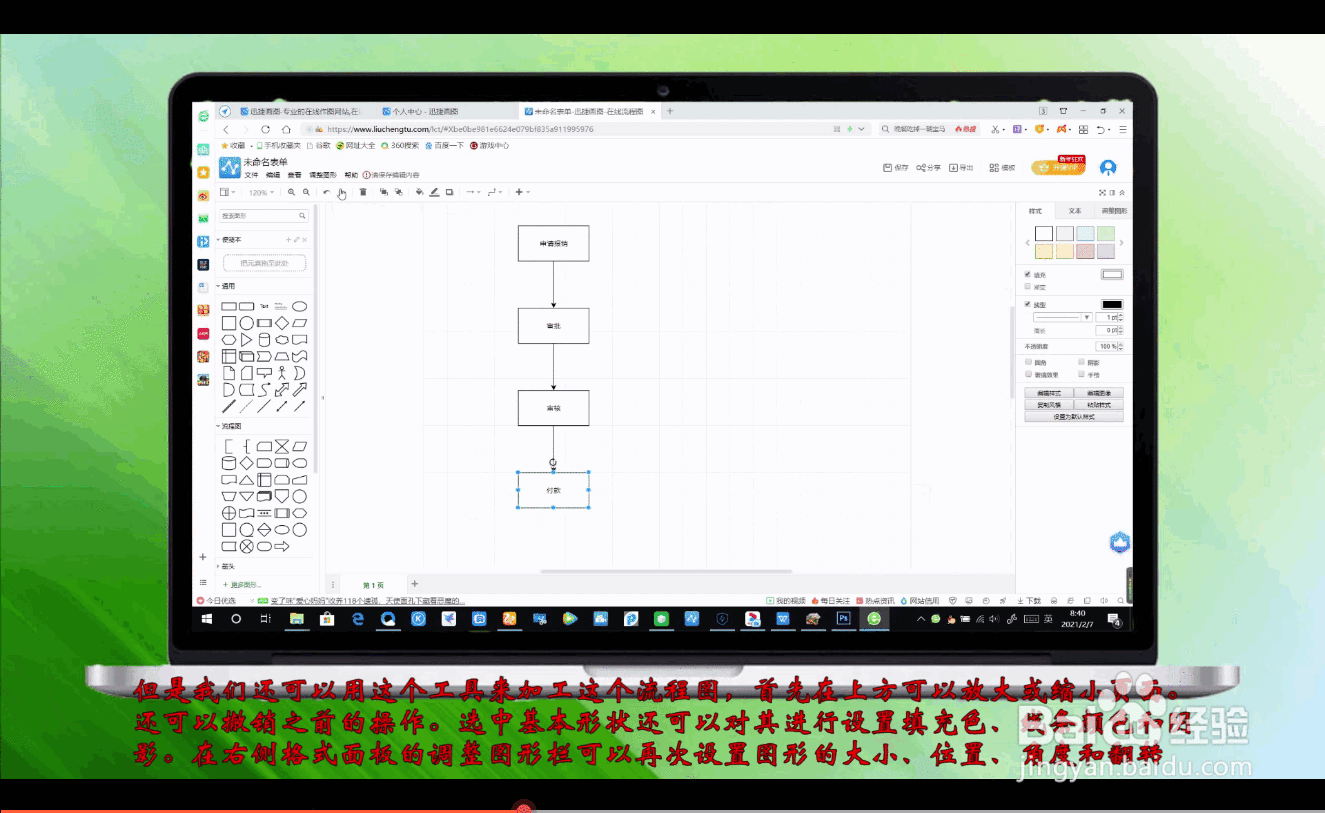
Task: Click the 粘贴样式 button
Action: (1099, 404)
